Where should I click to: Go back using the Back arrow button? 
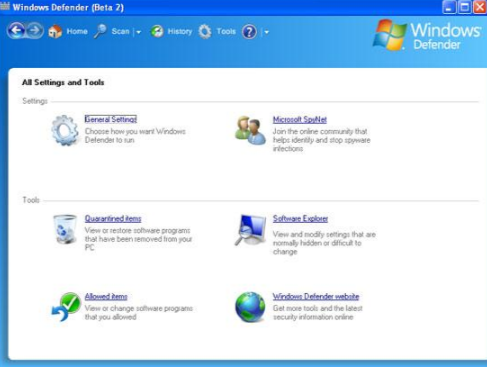(x=16, y=31)
